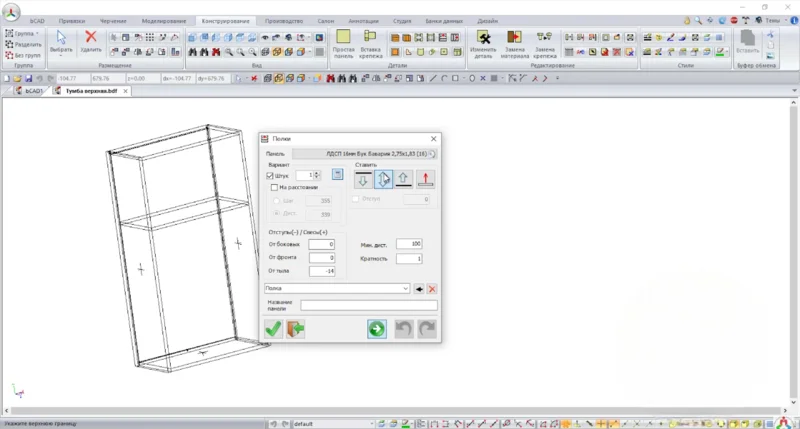
Task: Click the Вставка крепежа fastener icon
Action: [370, 41]
